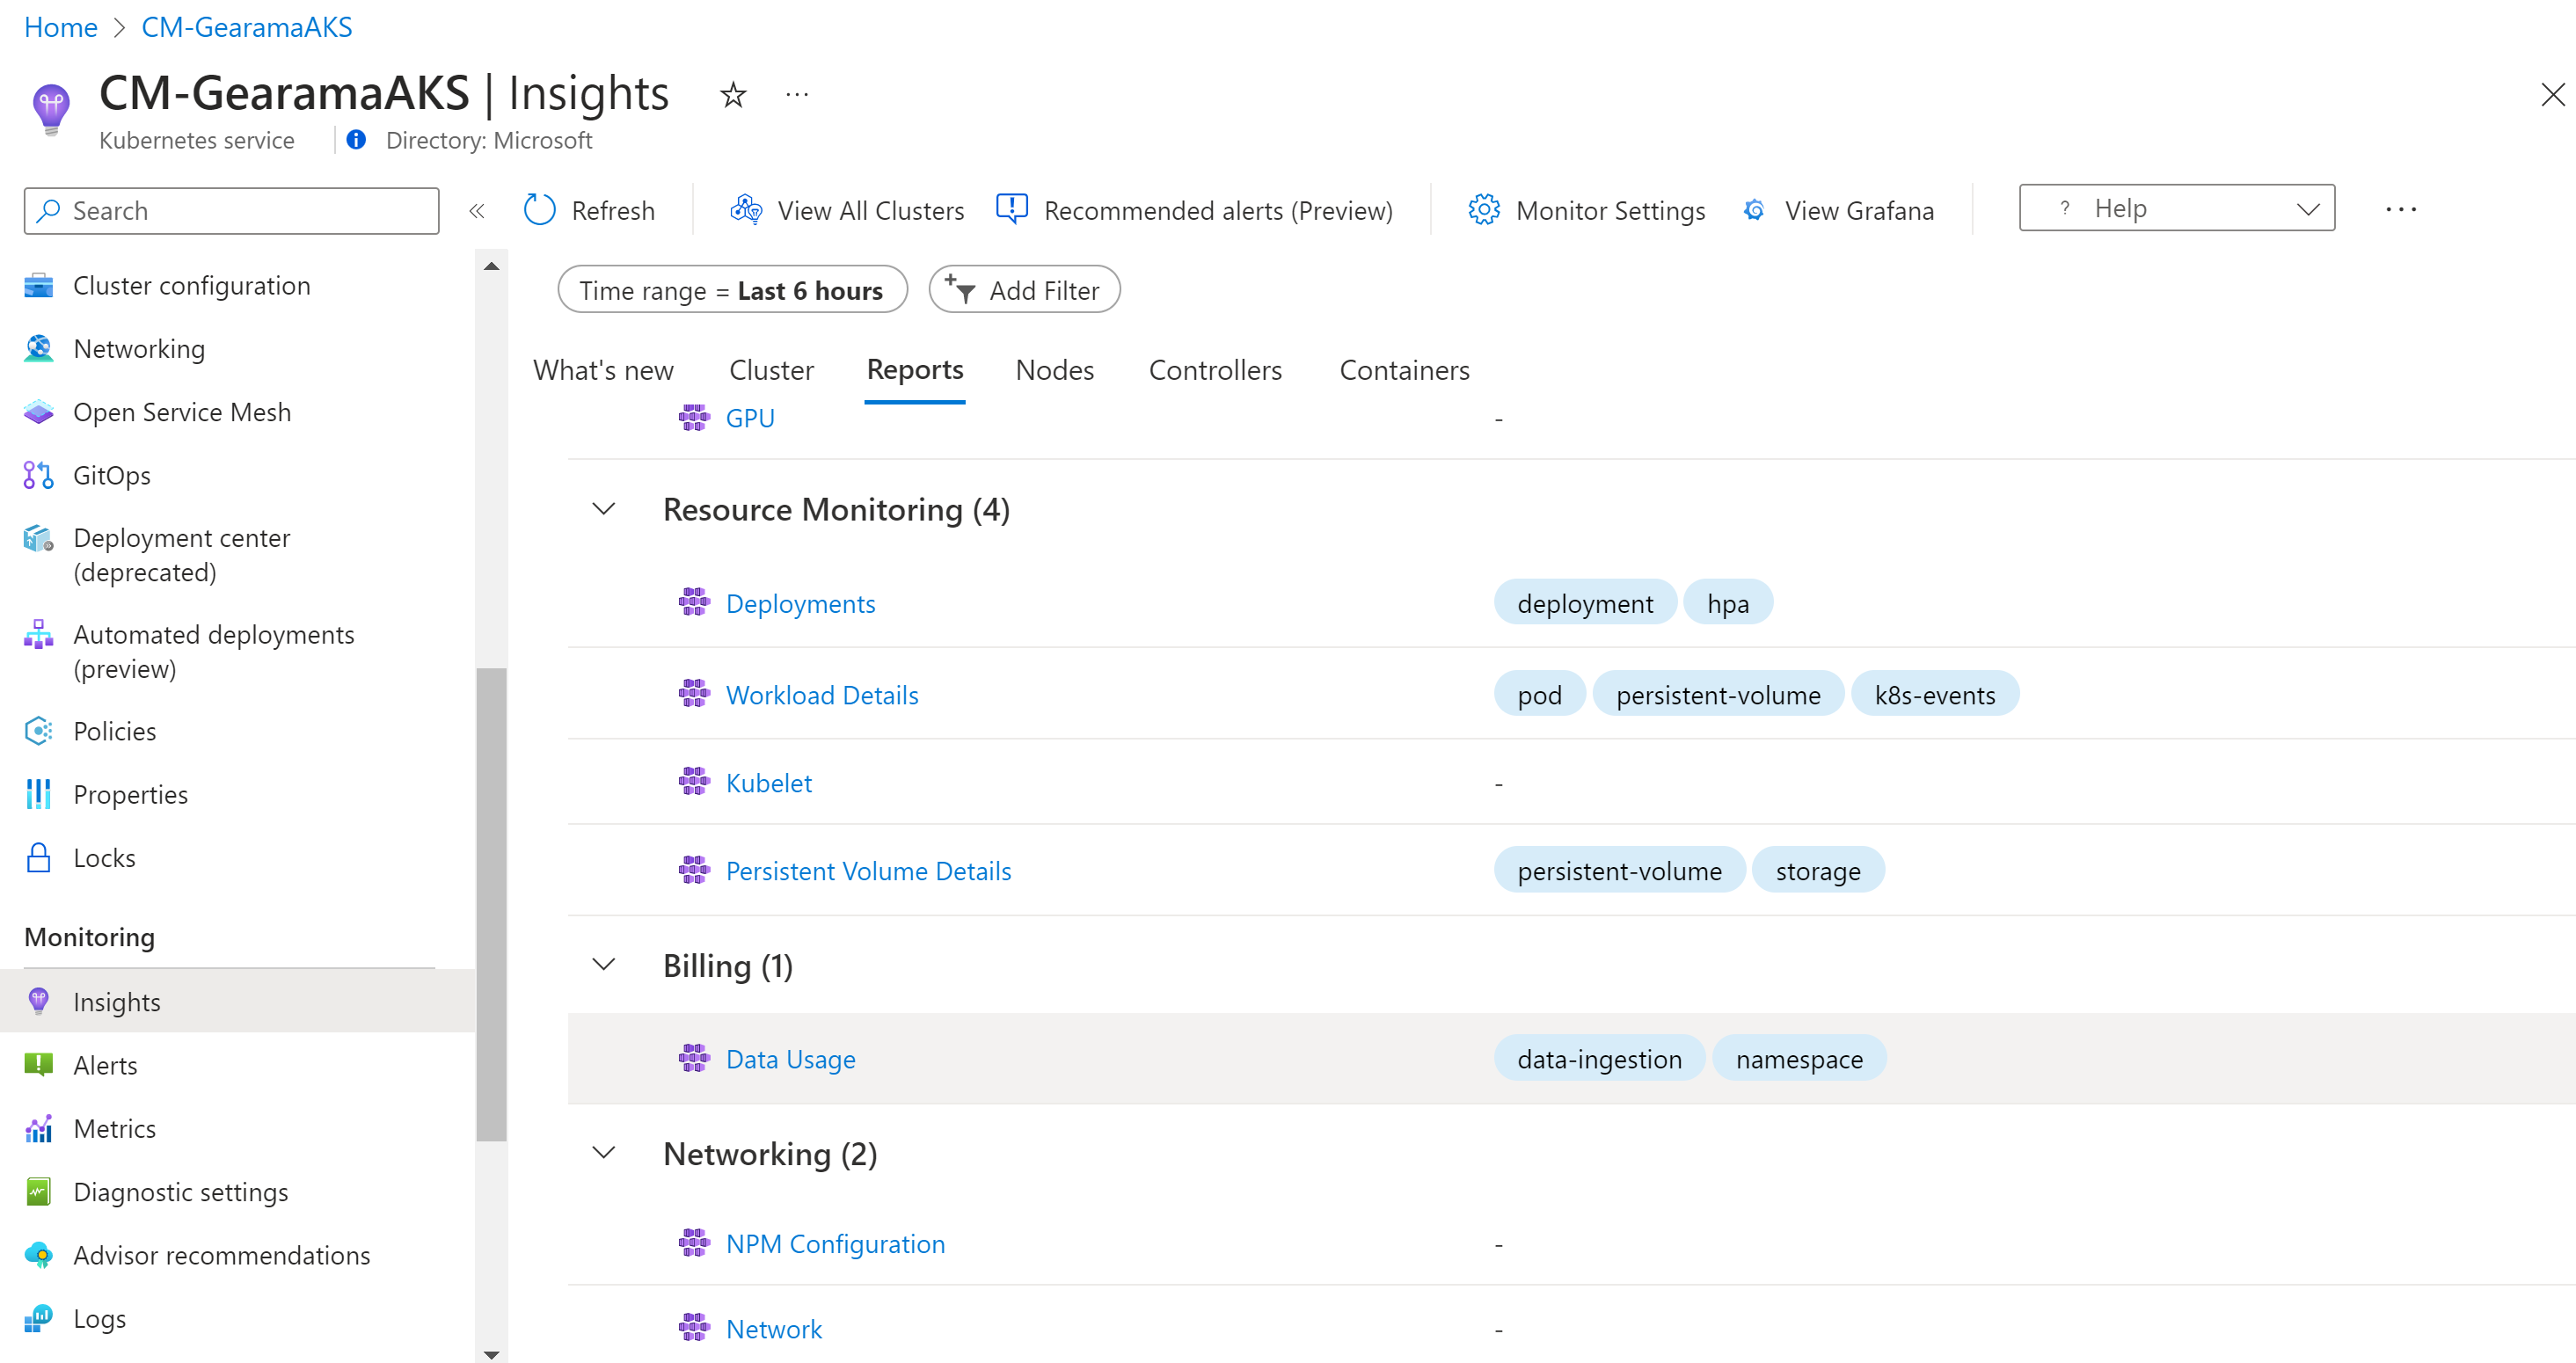Screen dimensions: 2576x1363
Task: Click the Locks padlock icon
Action: pyautogui.click(x=38, y=858)
